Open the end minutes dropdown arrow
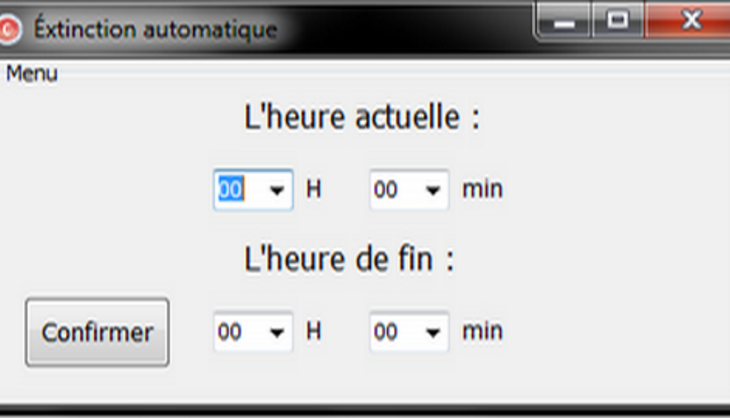Image resolution: width=730 pixels, height=418 pixels. point(433,332)
